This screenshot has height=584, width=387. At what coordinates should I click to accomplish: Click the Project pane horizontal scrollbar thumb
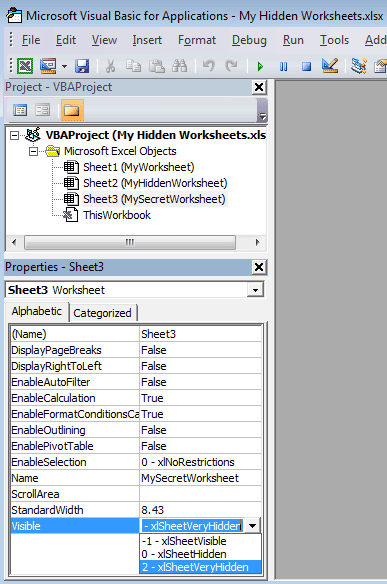pos(130,242)
